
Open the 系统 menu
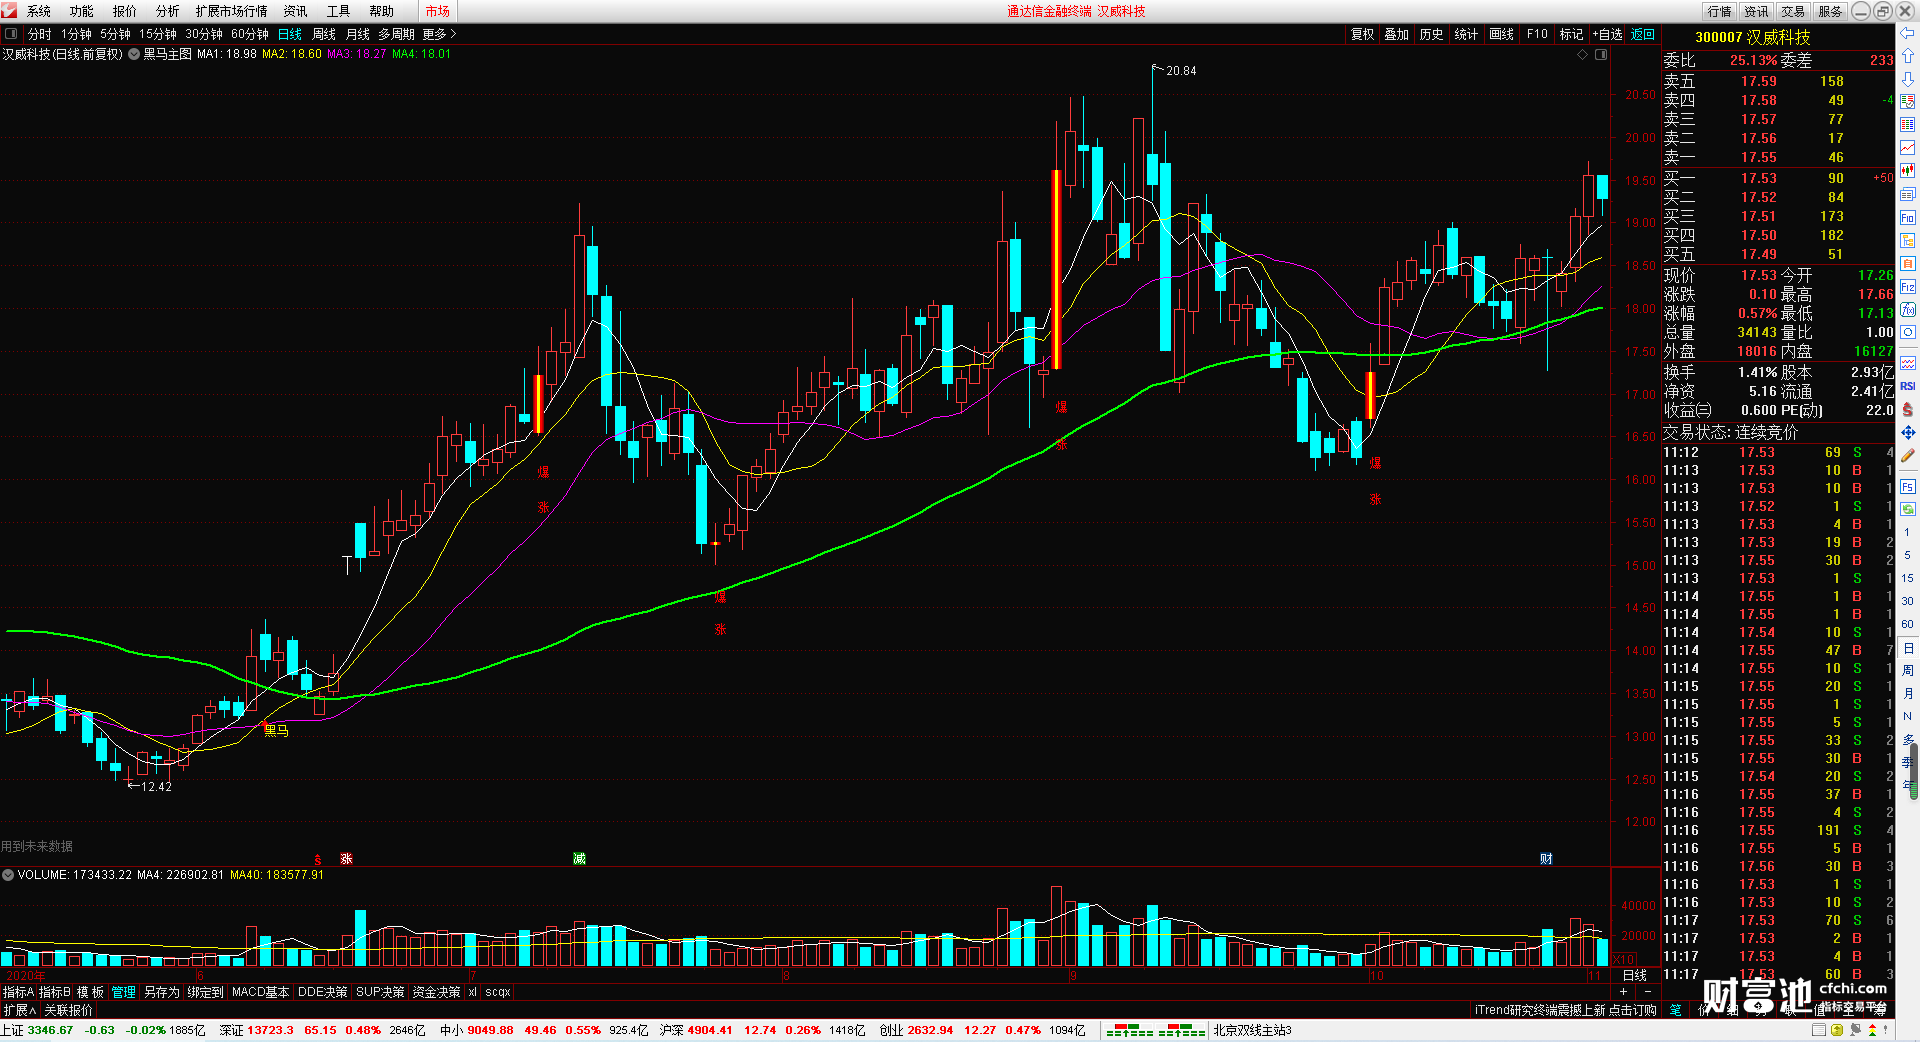39,11
